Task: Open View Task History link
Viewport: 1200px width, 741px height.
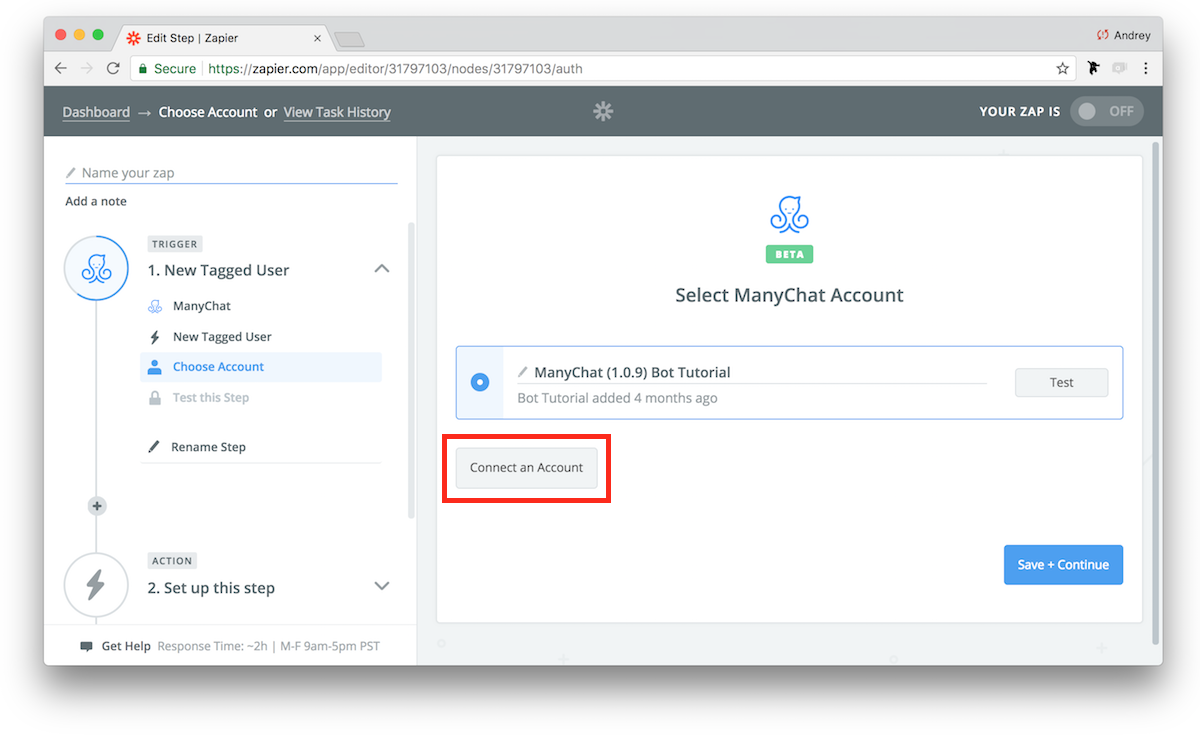Action: tap(337, 112)
